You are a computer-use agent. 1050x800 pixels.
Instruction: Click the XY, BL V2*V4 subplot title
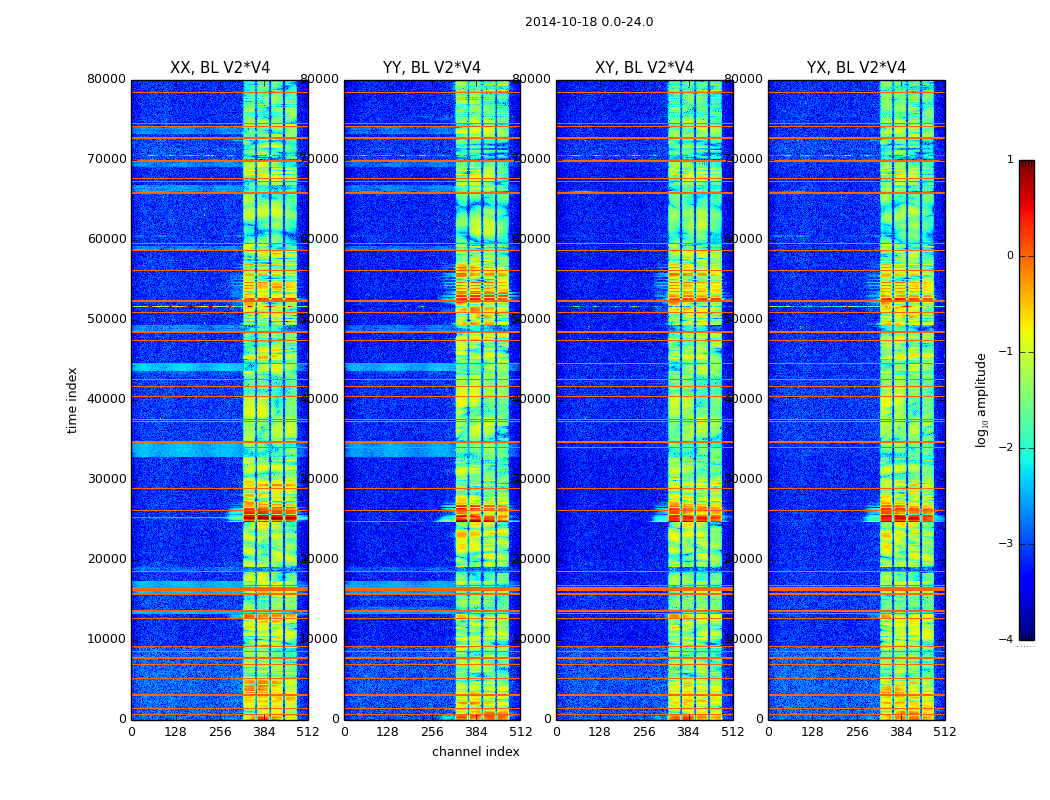pos(644,68)
